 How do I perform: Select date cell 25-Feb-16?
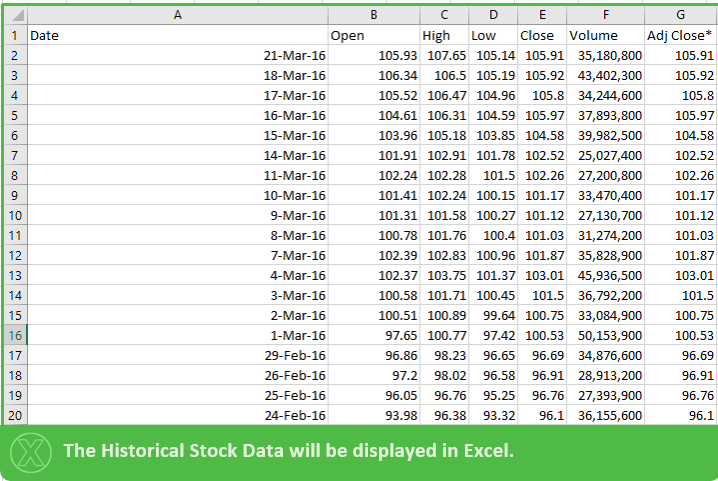click(178, 395)
